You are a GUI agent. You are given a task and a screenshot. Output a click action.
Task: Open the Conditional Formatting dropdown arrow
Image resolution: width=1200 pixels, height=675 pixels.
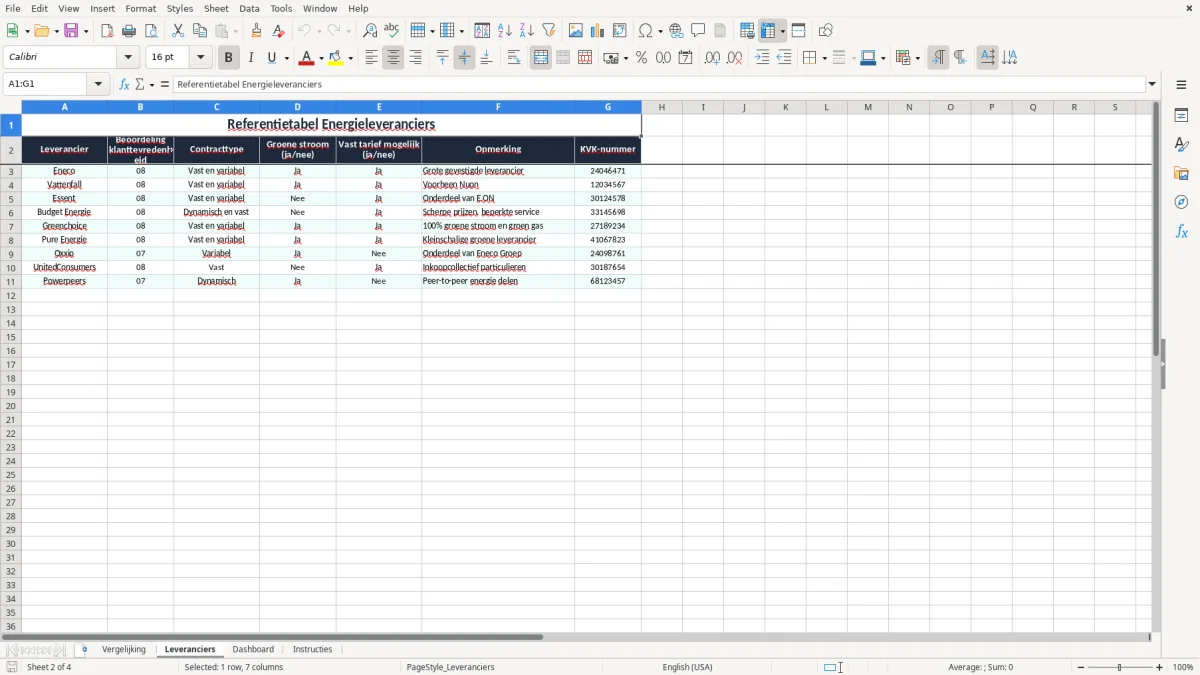(x=917, y=58)
